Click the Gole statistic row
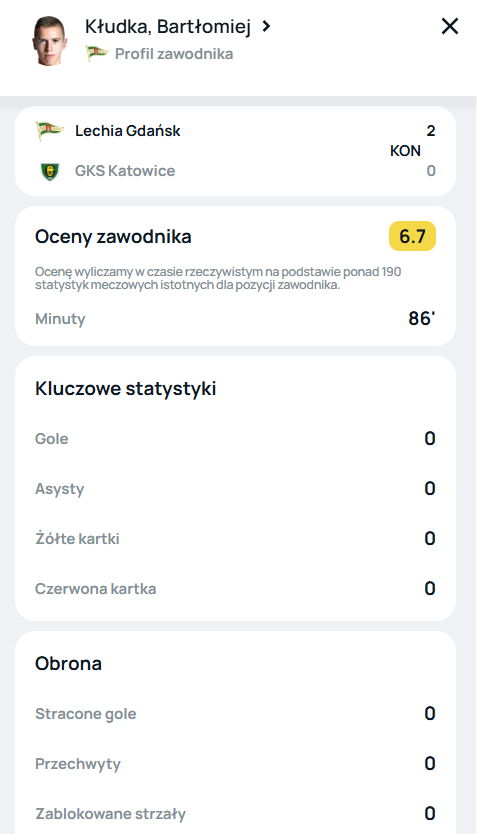 235,439
